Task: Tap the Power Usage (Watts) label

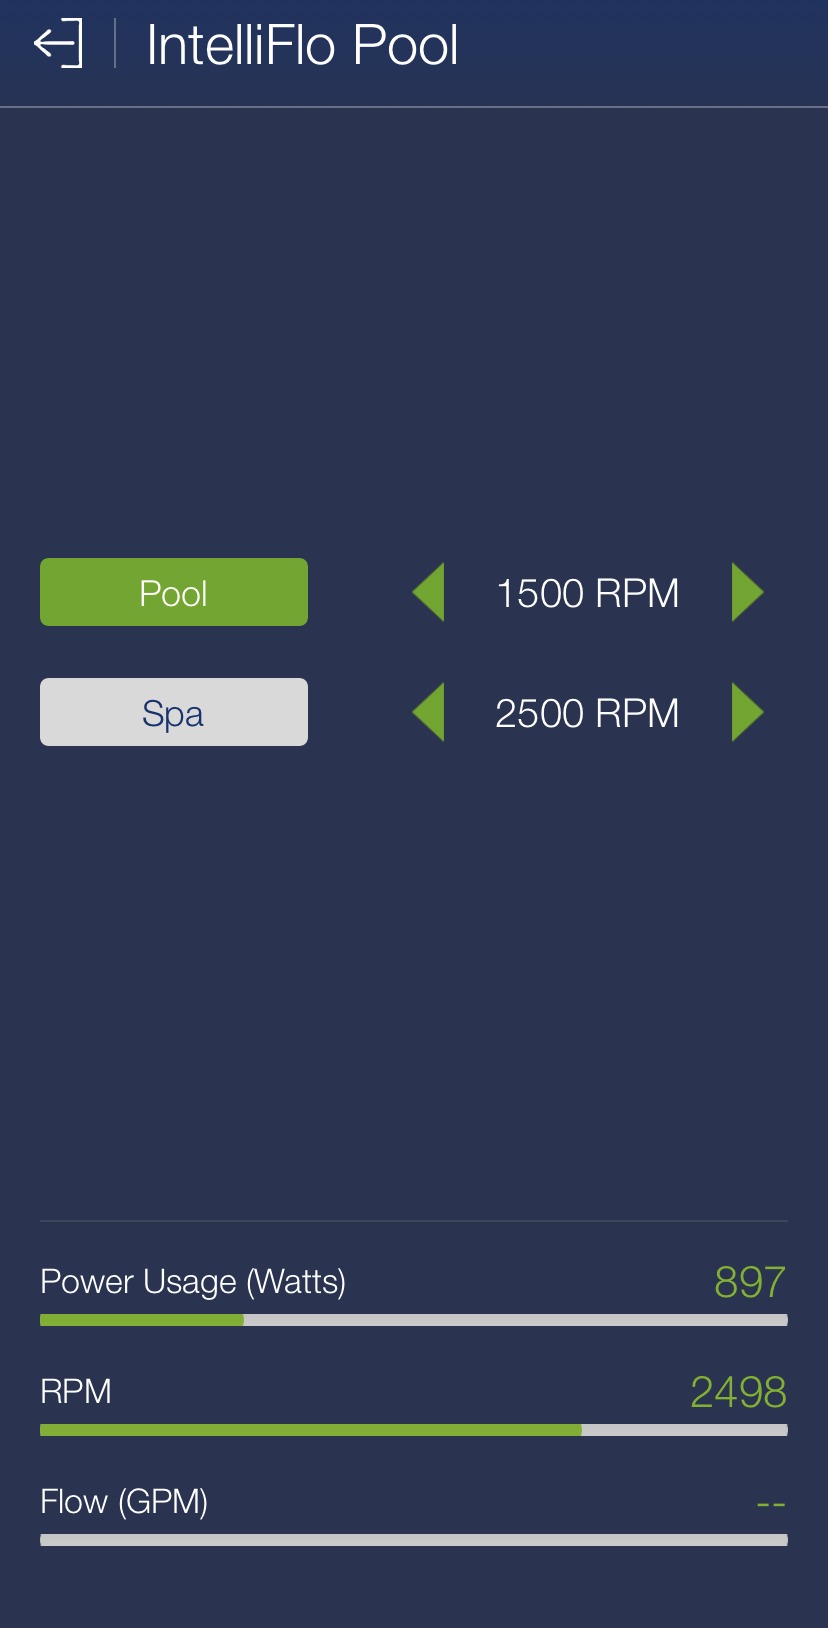Action: [193, 1282]
